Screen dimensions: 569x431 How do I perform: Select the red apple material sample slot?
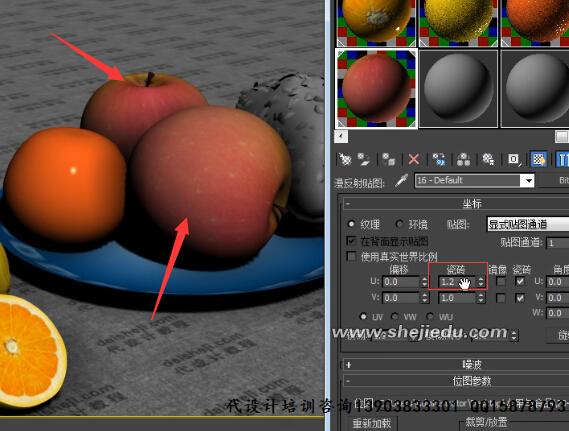[377, 89]
